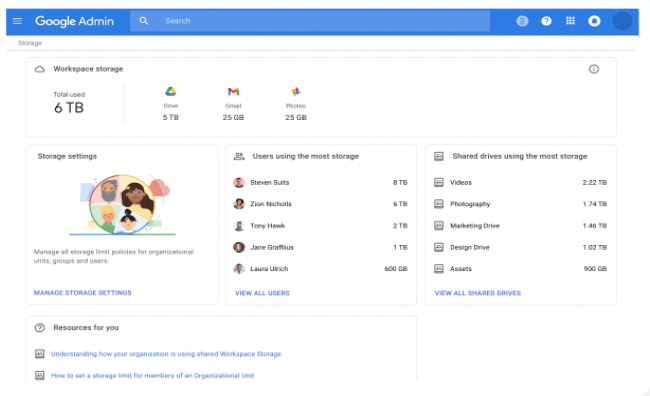The width and height of the screenshot is (650, 396).
Task: Click the users group icon beside heading
Action: click(x=239, y=156)
